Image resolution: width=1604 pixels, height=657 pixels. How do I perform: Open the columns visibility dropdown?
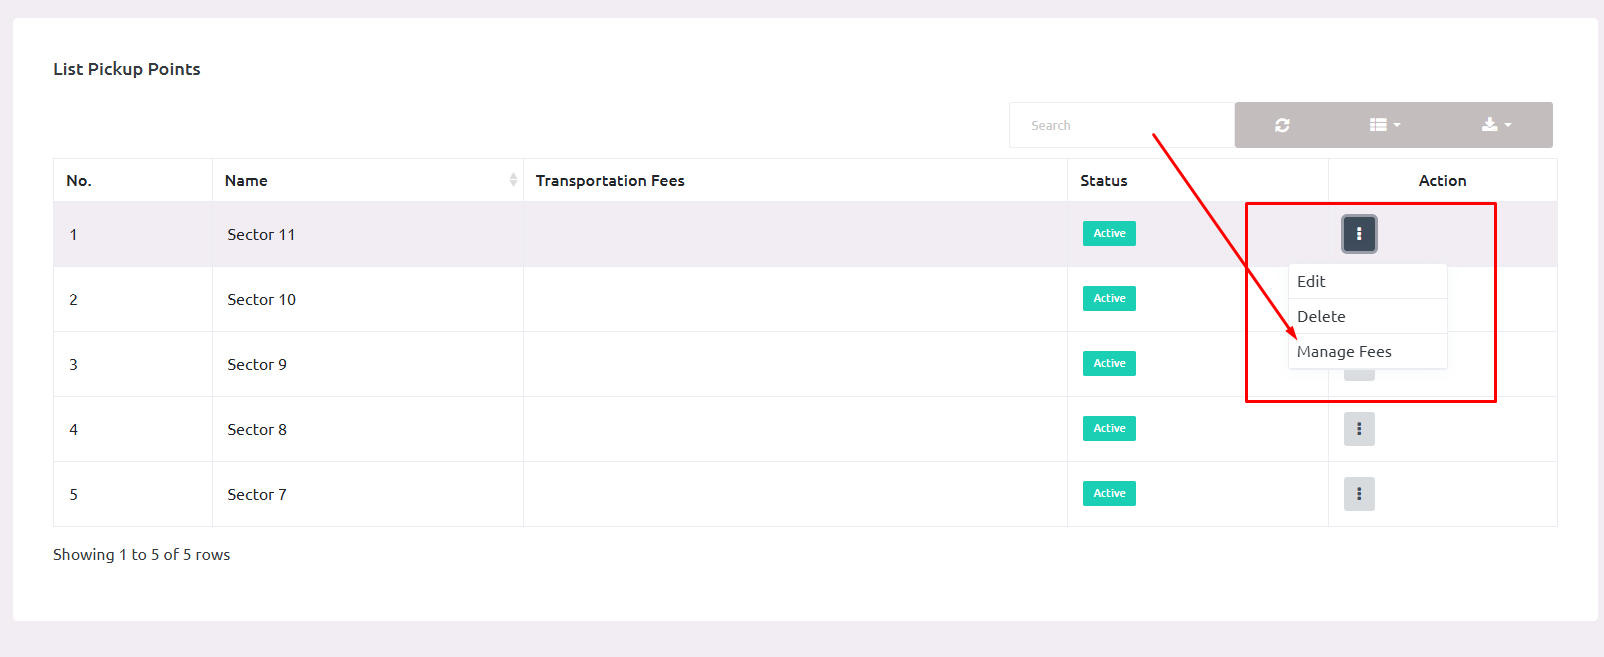pyautogui.click(x=1384, y=125)
